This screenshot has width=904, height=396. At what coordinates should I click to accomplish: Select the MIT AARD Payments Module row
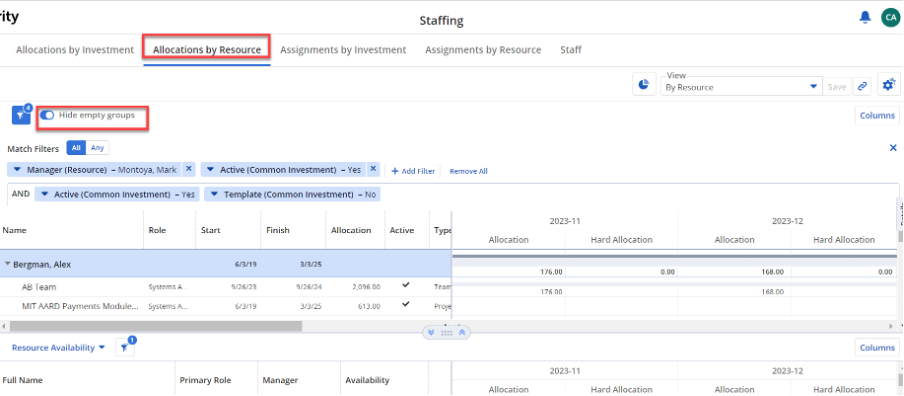[x=80, y=306]
